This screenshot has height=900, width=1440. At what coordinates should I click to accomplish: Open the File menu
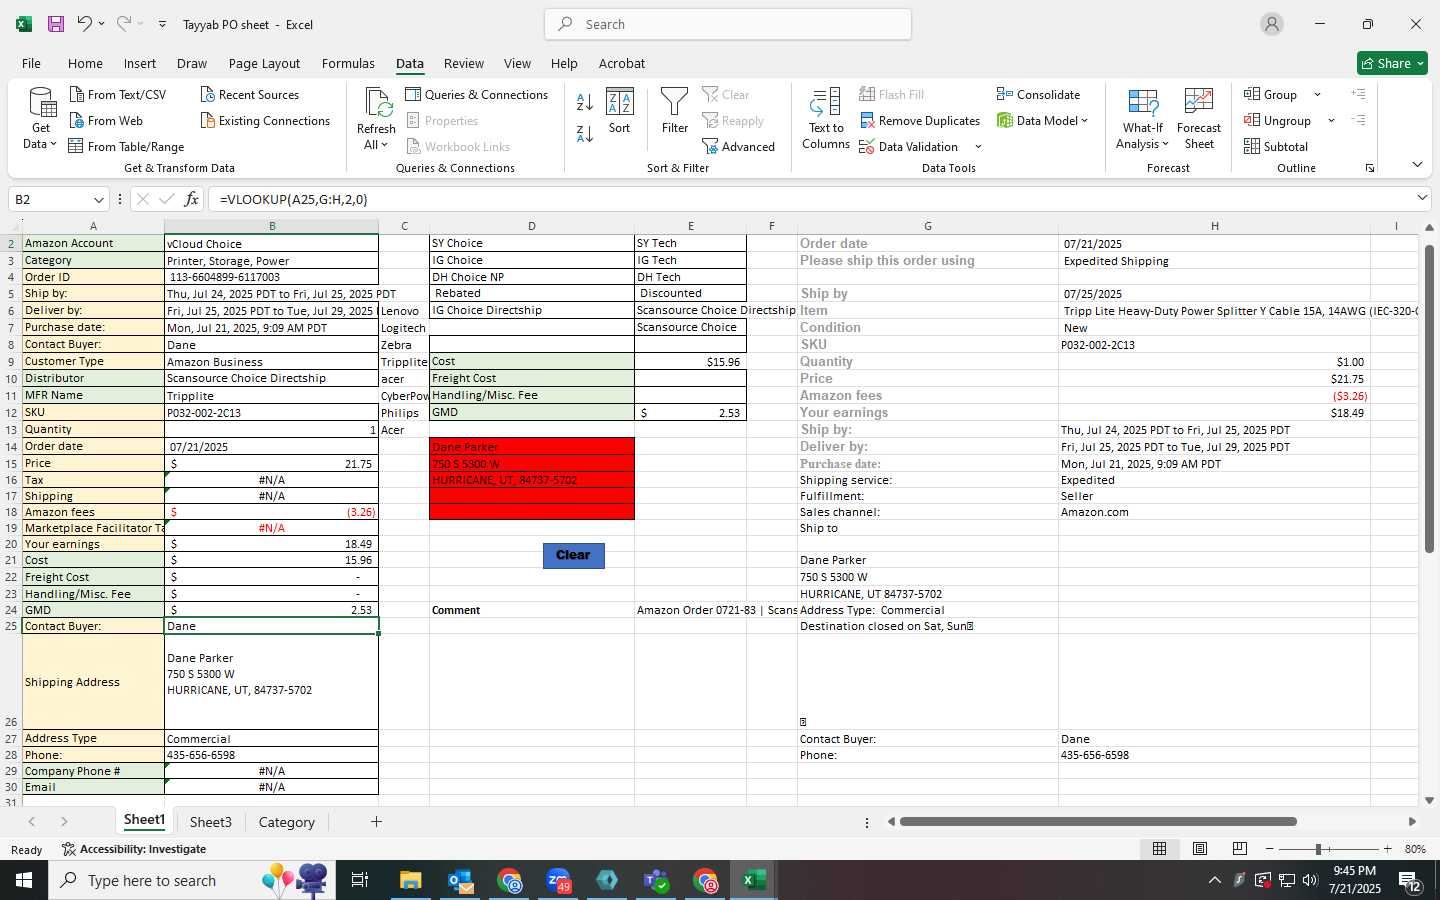tap(31, 63)
